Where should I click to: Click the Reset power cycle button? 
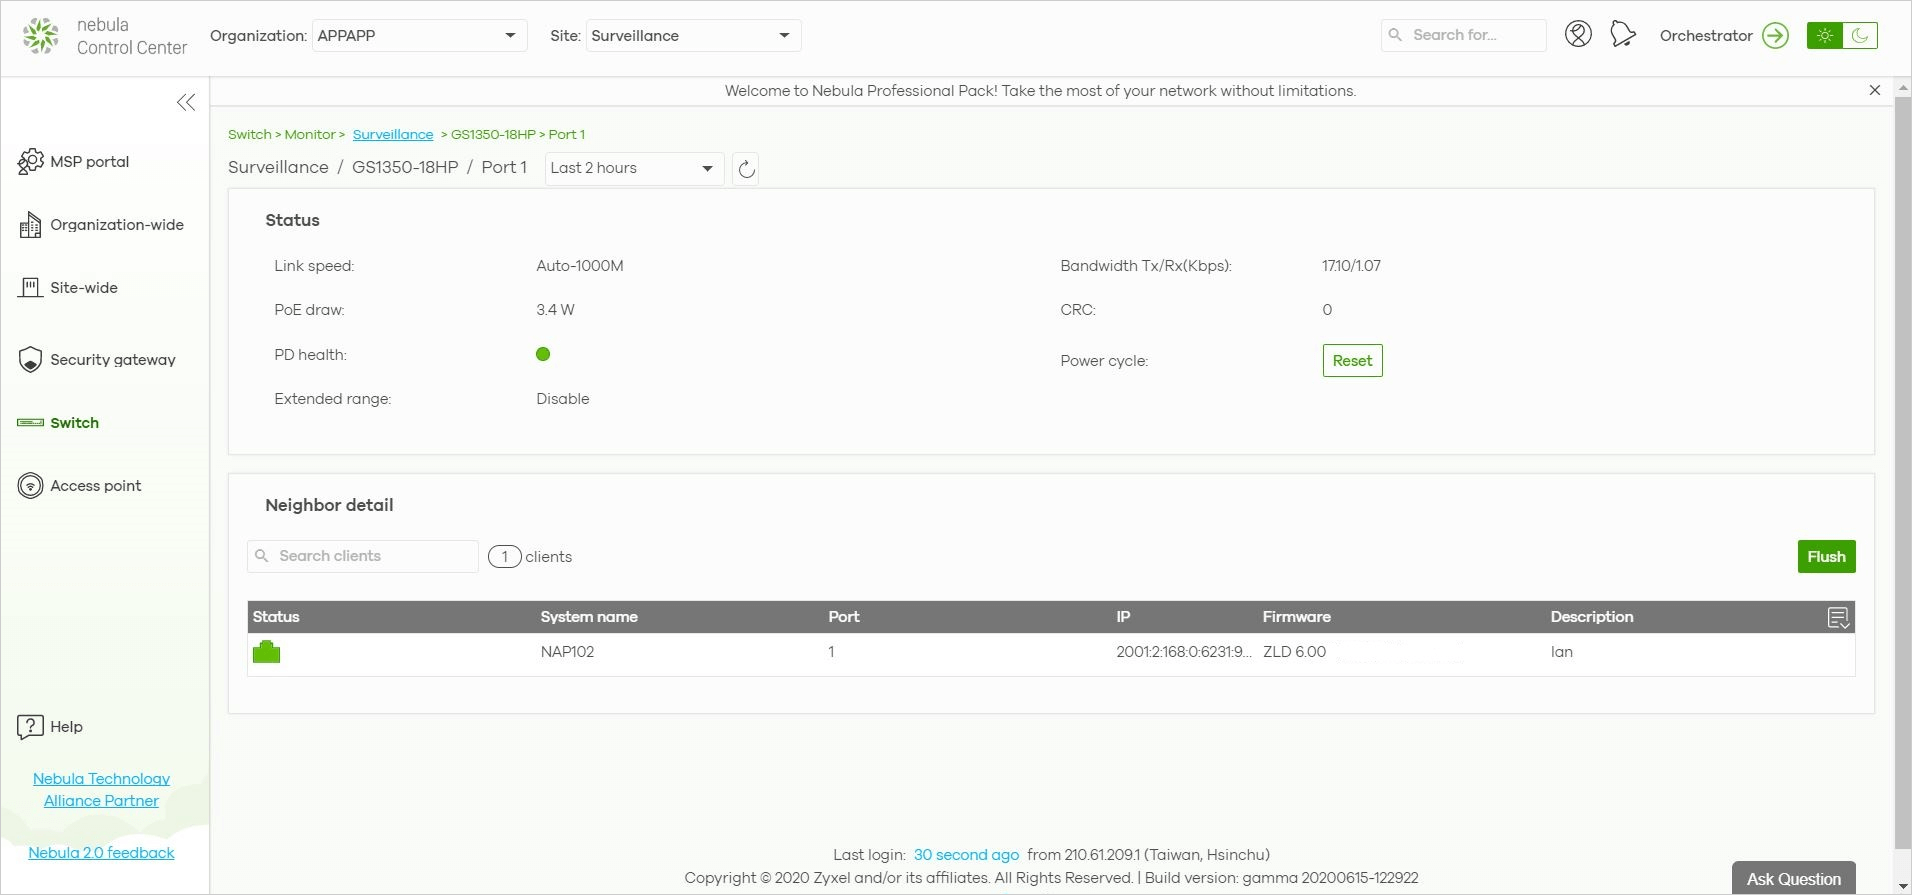click(x=1352, y=361)
